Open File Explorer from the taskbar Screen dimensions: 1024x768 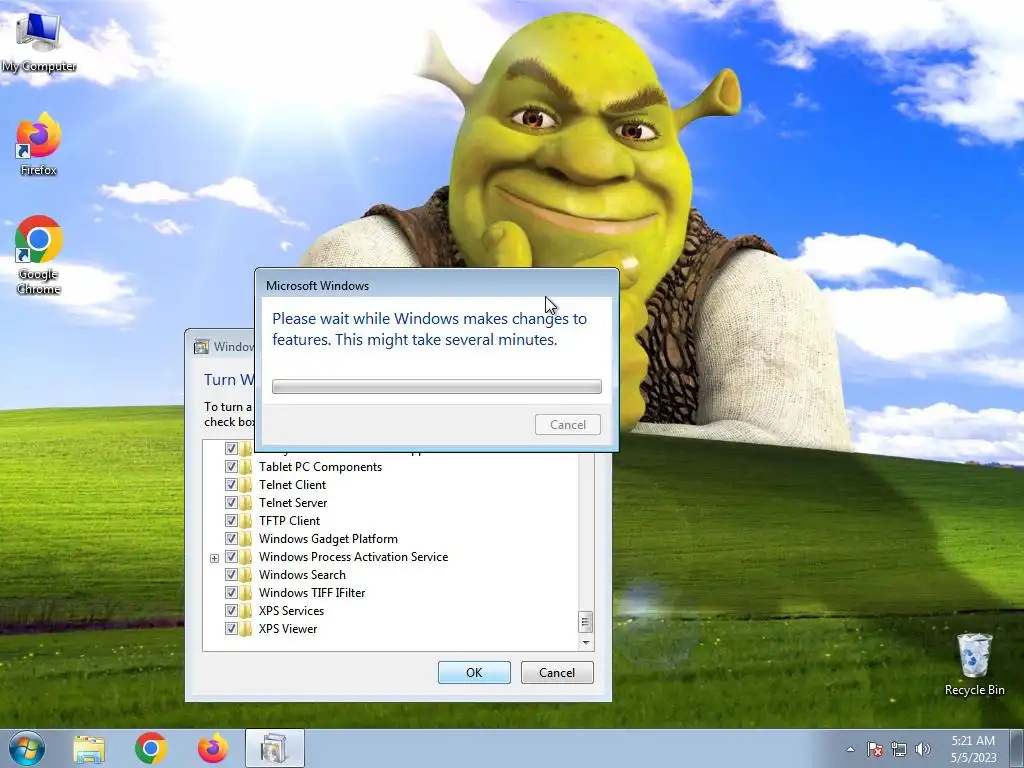(89, 748)
